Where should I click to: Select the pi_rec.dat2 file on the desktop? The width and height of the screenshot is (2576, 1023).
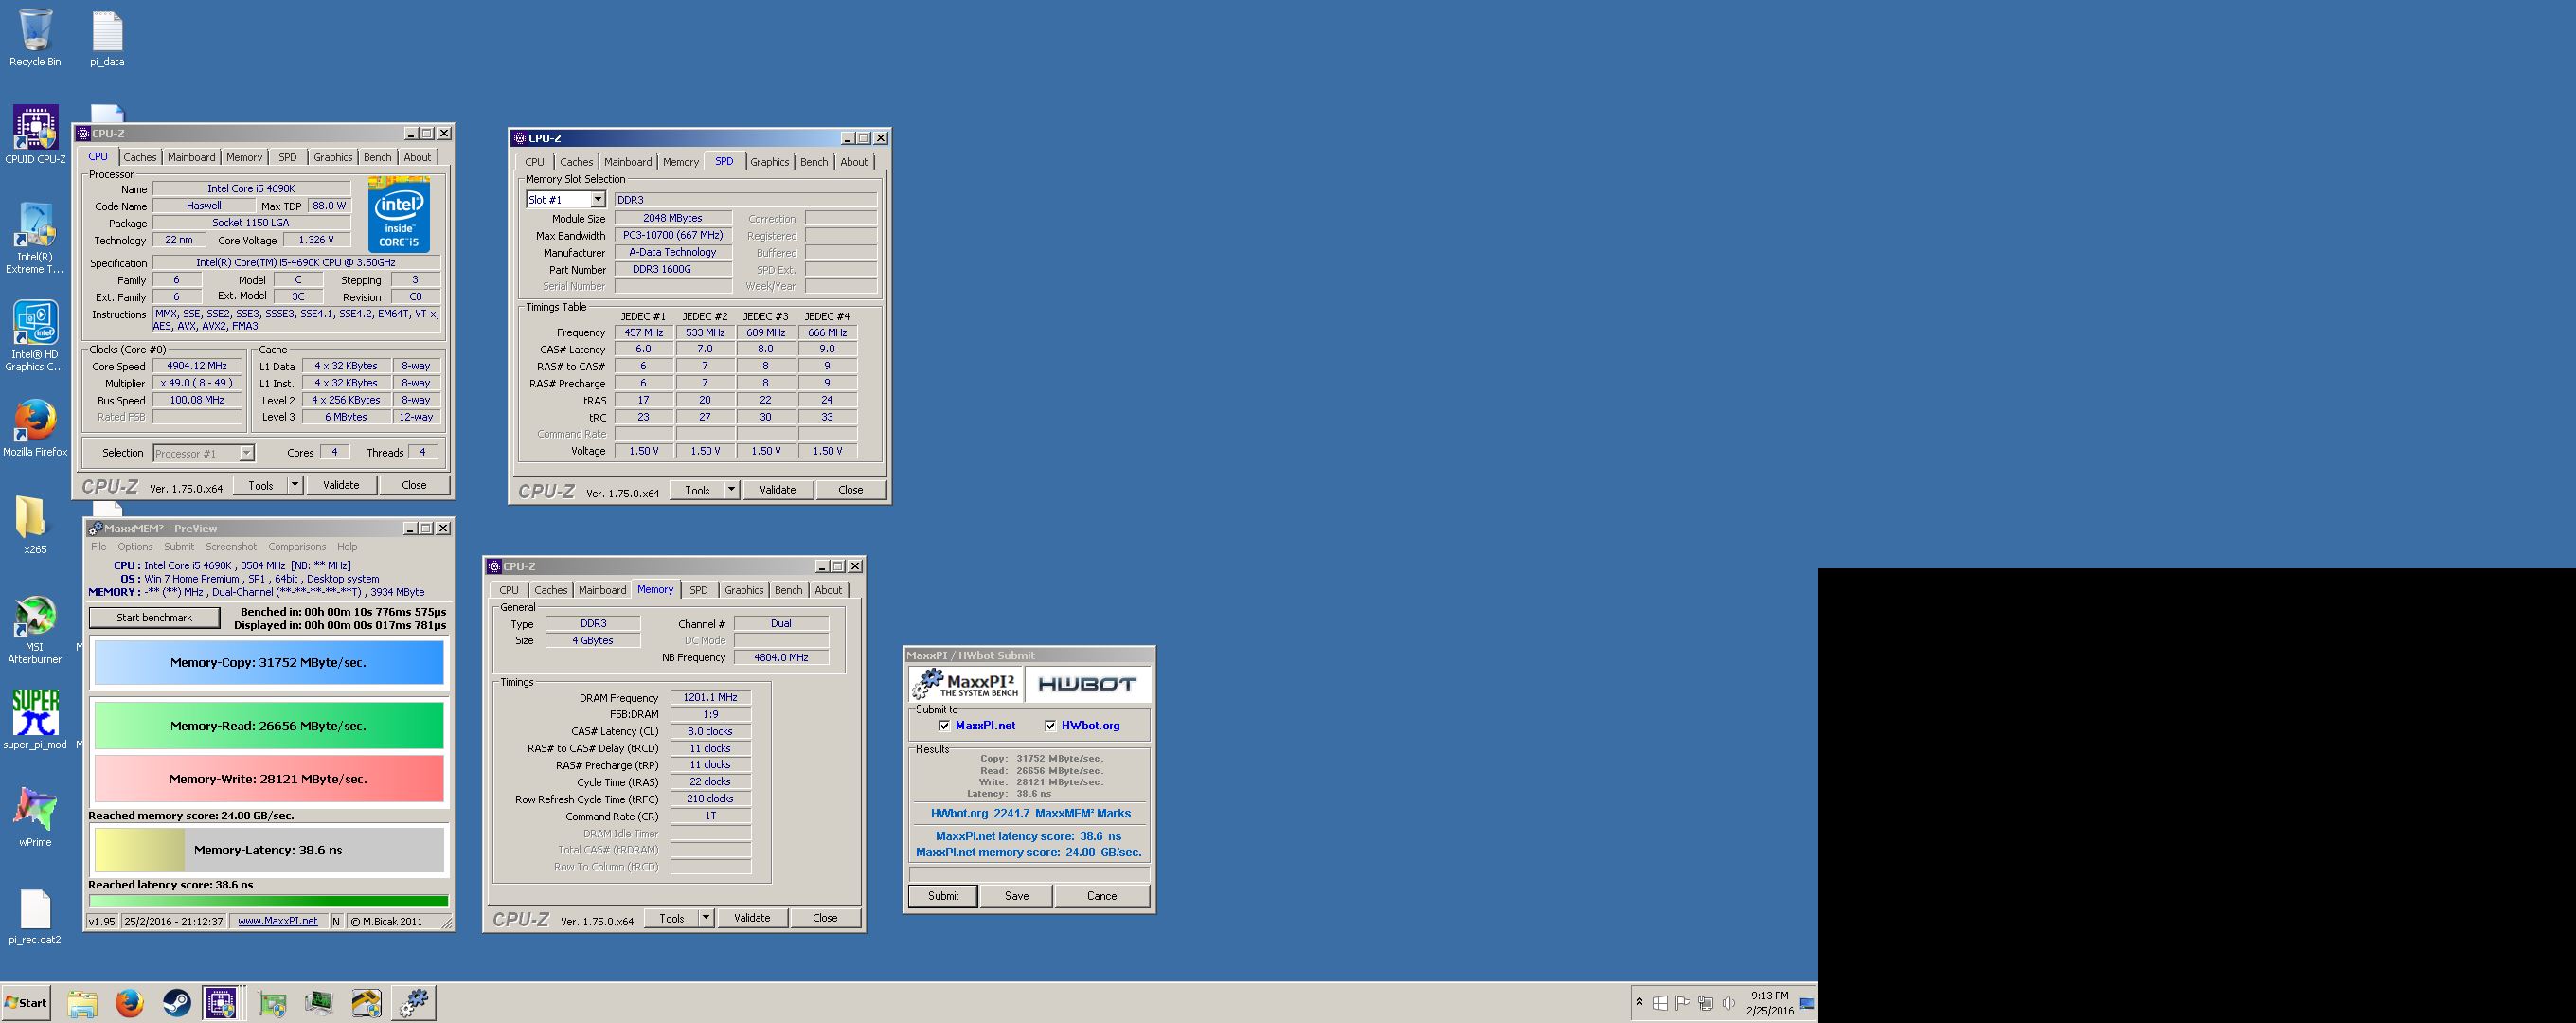[35, 916]
